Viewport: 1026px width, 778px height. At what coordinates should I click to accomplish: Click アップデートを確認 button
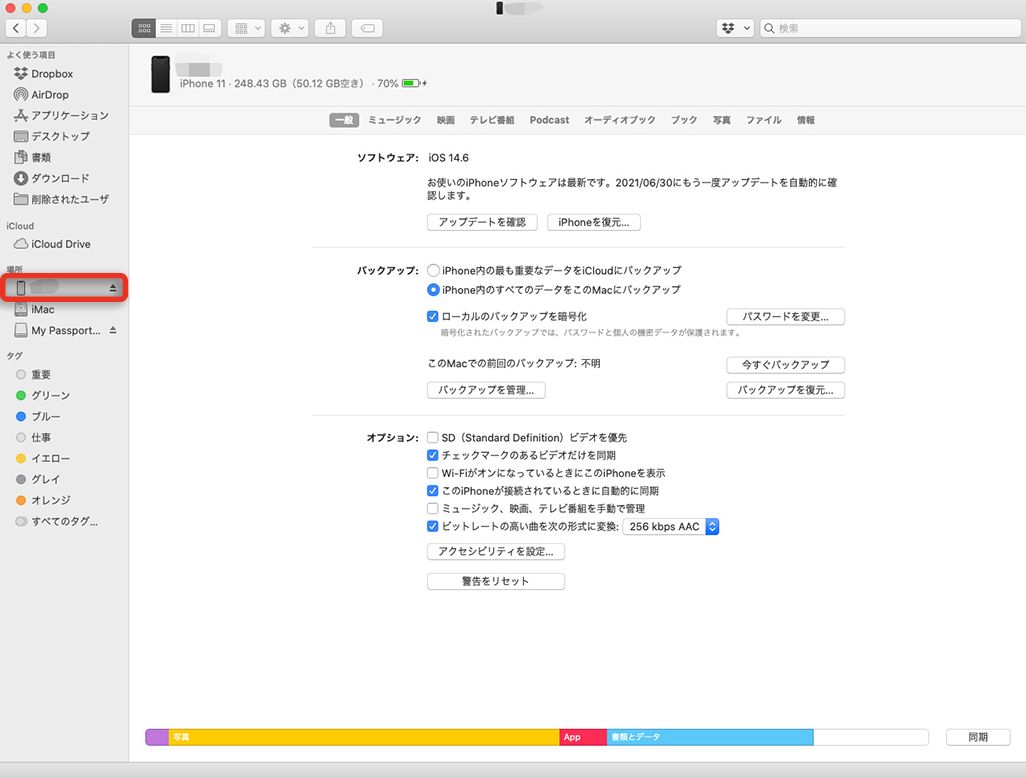tap(482, 222)
